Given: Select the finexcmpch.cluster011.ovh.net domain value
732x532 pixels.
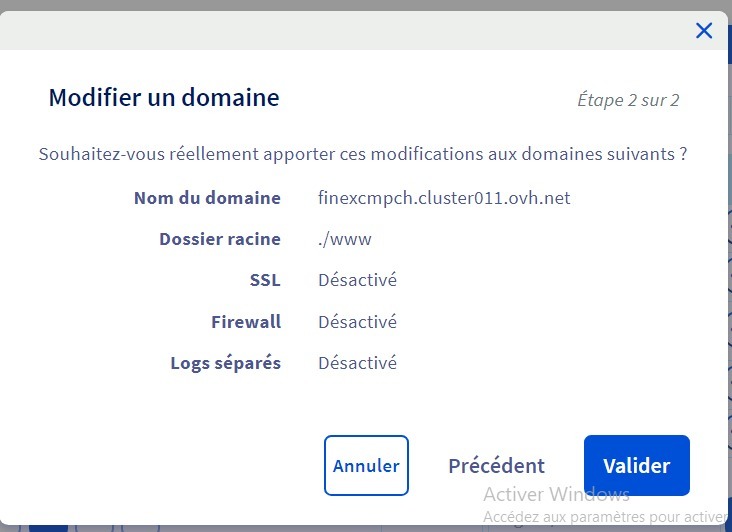Looking at the screenshot, I should [x=444, y=198].
